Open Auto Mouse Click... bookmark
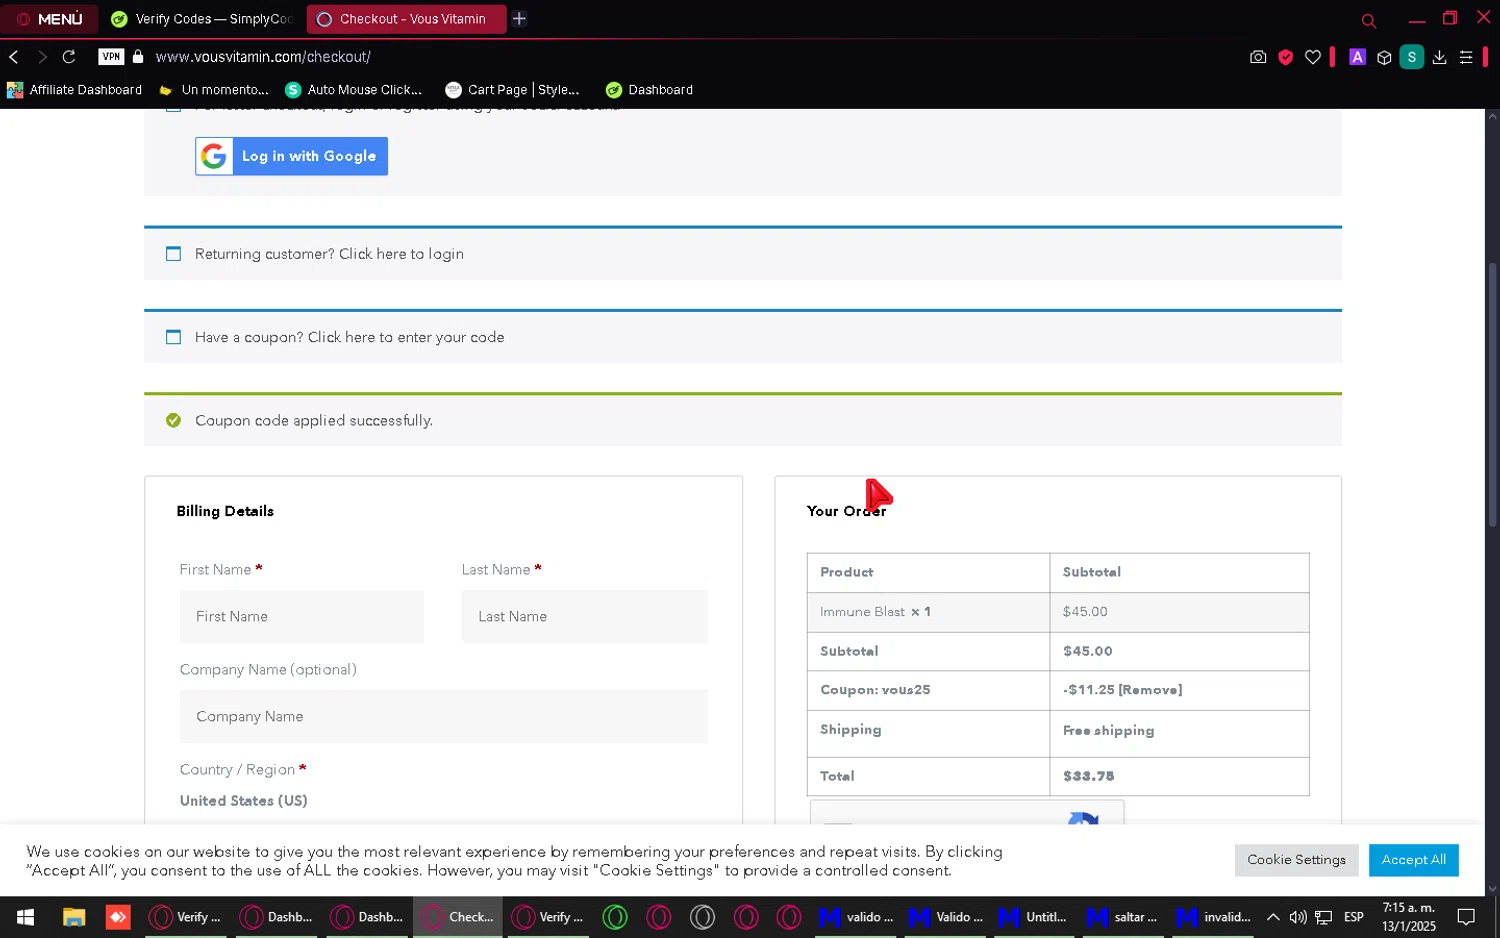 [354, 90]
